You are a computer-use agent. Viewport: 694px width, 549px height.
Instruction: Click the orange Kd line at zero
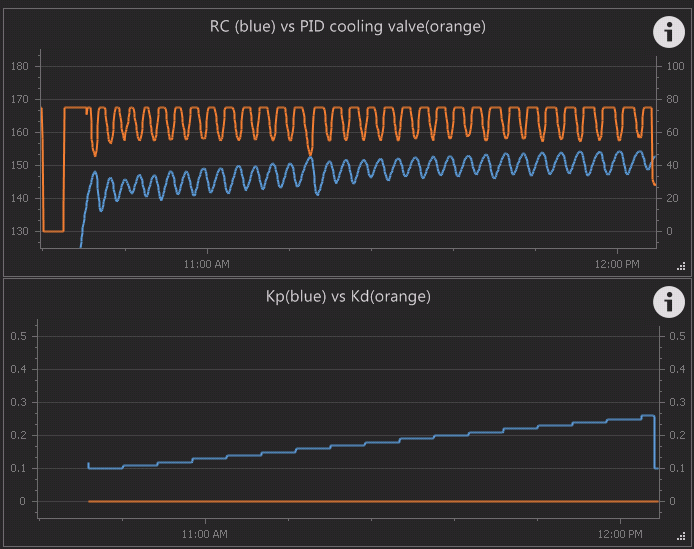pos(374,501)
